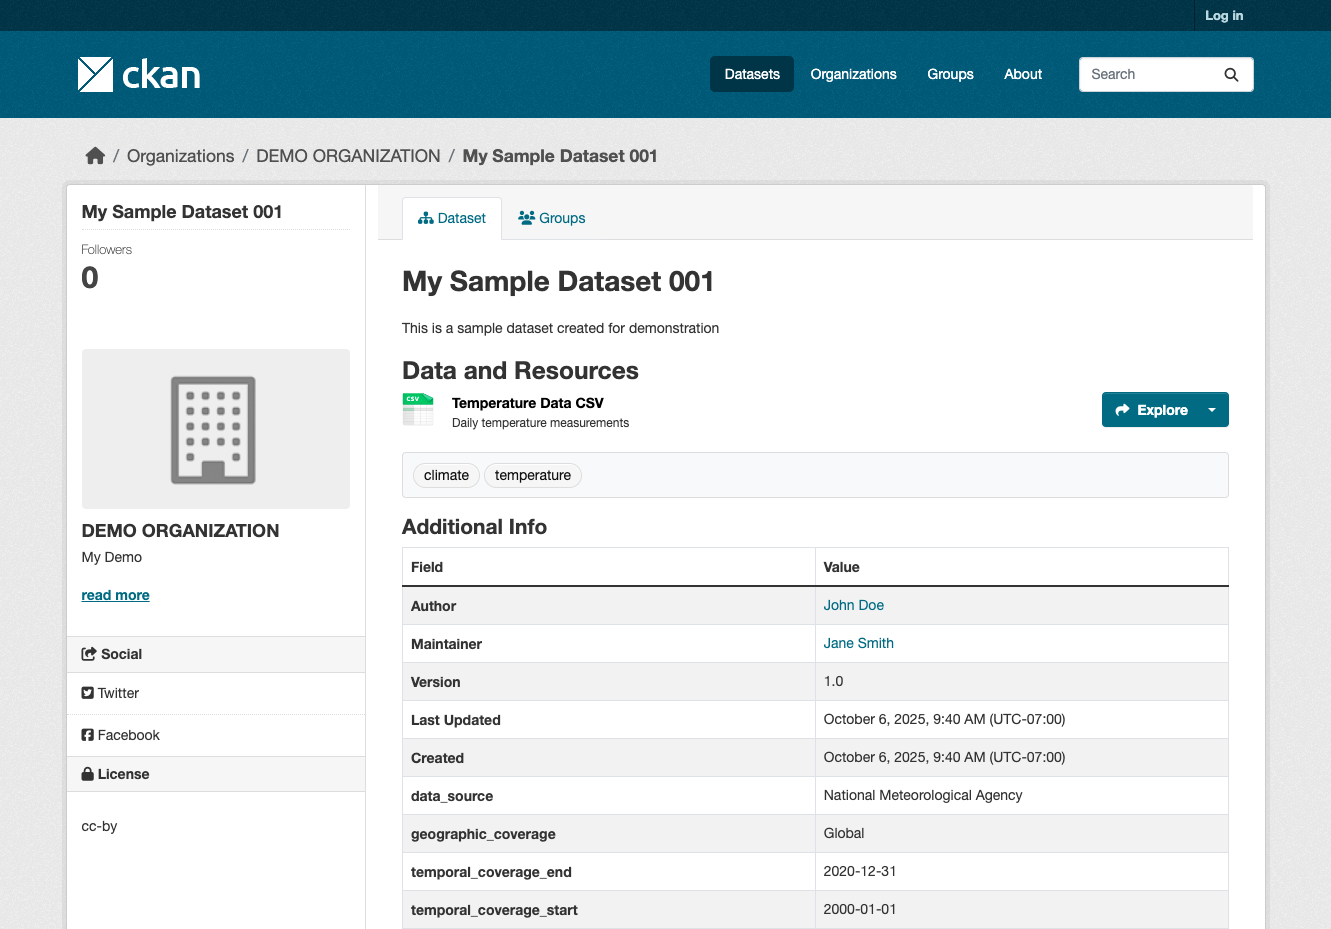Click maintainer Jane Smith link
The height and width of the screenshot is (929, 1331).
[859, 643]
